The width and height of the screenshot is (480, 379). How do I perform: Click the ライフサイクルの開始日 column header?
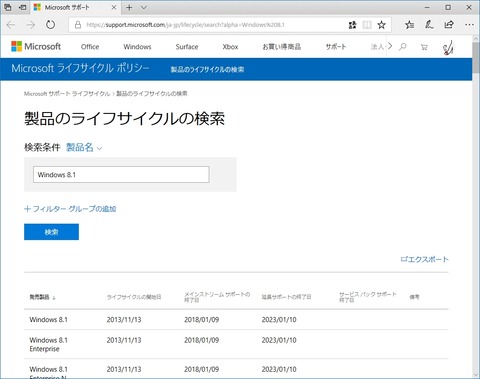pyautogui.click(x=134, y=297)
